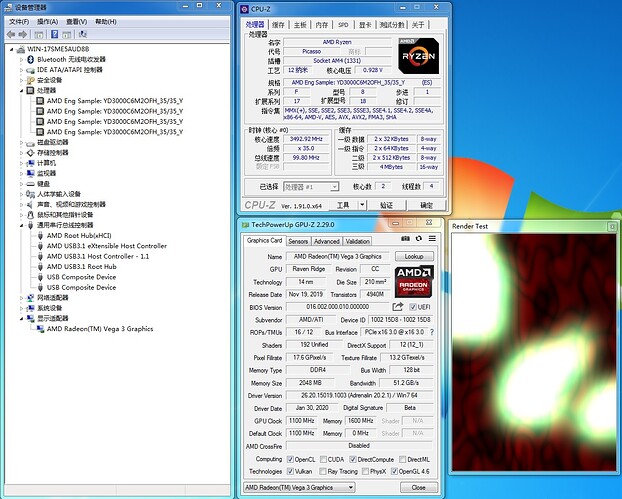Click the Bus Interface question mark icon
622x499 pixels.
432,332
